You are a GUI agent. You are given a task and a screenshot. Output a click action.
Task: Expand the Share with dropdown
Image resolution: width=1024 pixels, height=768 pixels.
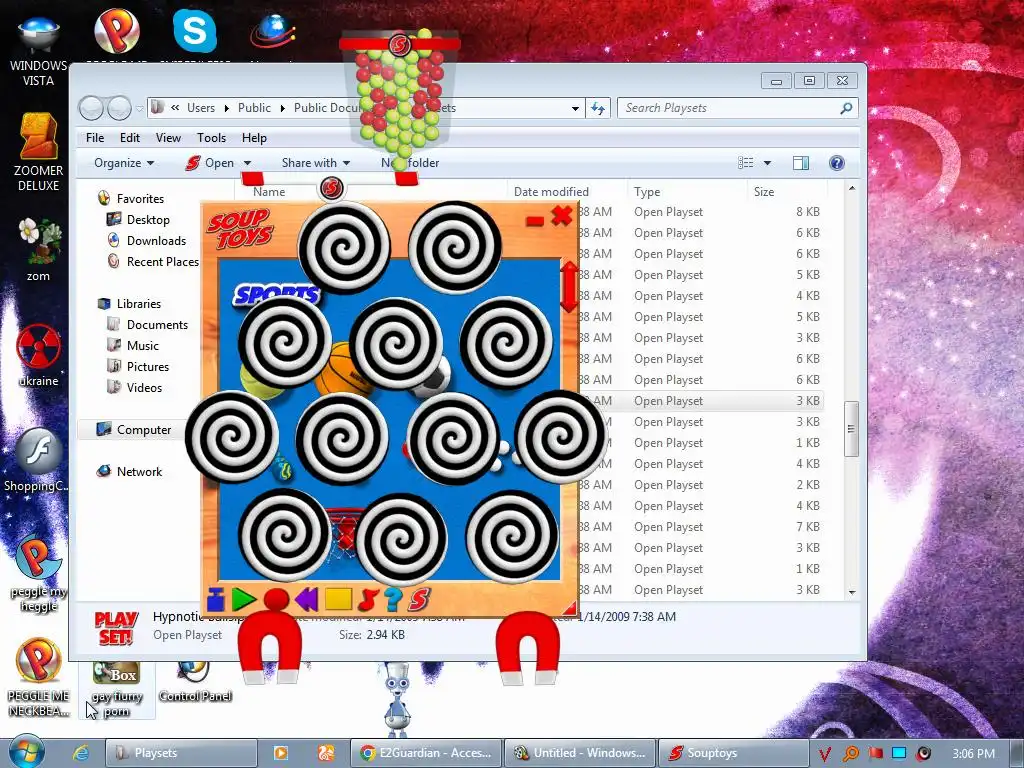click(315, 163)
